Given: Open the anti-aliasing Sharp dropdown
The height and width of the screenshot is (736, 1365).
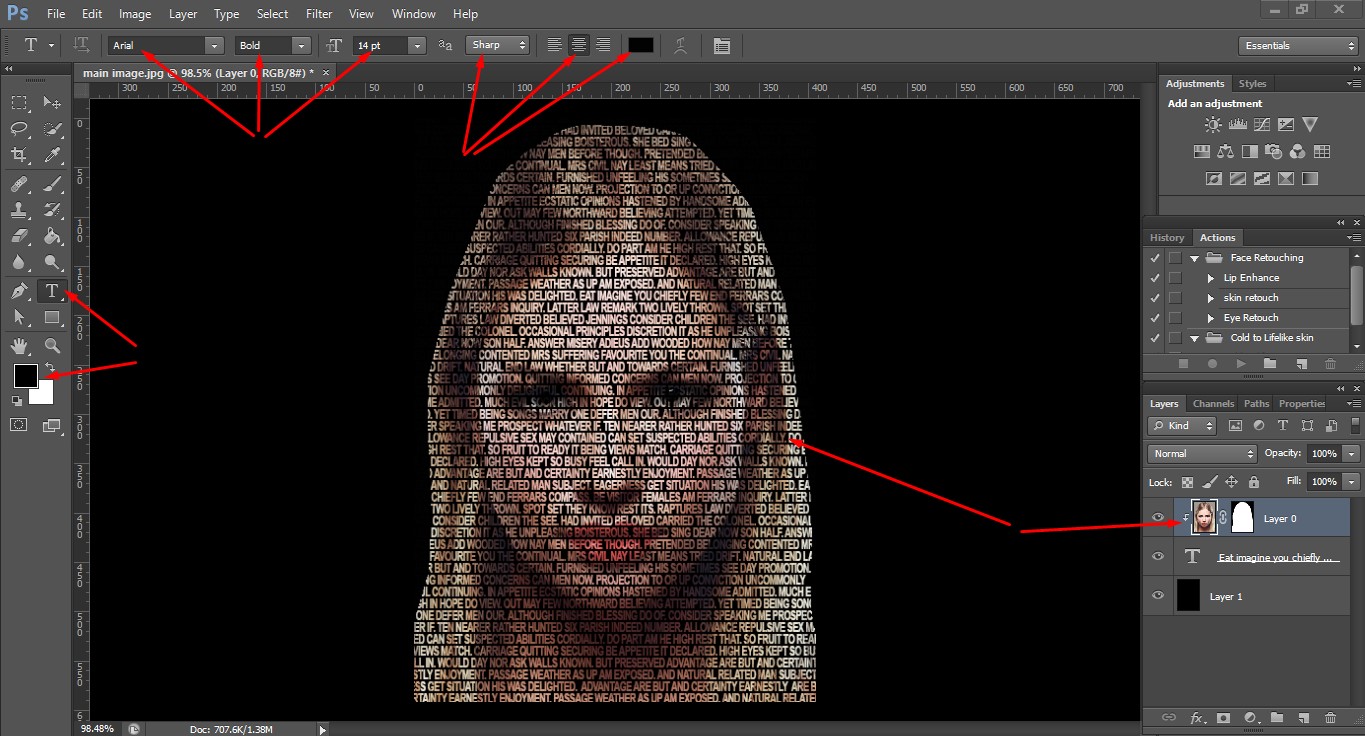Looking at the screenshot, I should pyautogui.click(x=497, y=45).
